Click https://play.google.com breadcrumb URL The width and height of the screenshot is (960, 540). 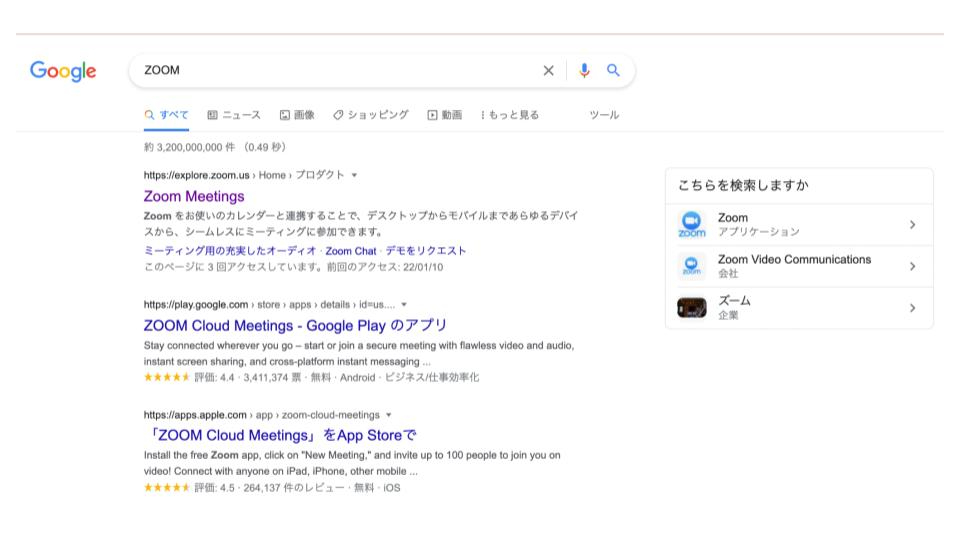click(x=196, y=304)
